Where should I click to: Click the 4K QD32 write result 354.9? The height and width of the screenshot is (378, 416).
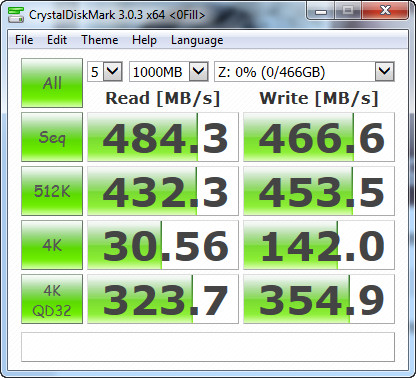click(319, 299)
